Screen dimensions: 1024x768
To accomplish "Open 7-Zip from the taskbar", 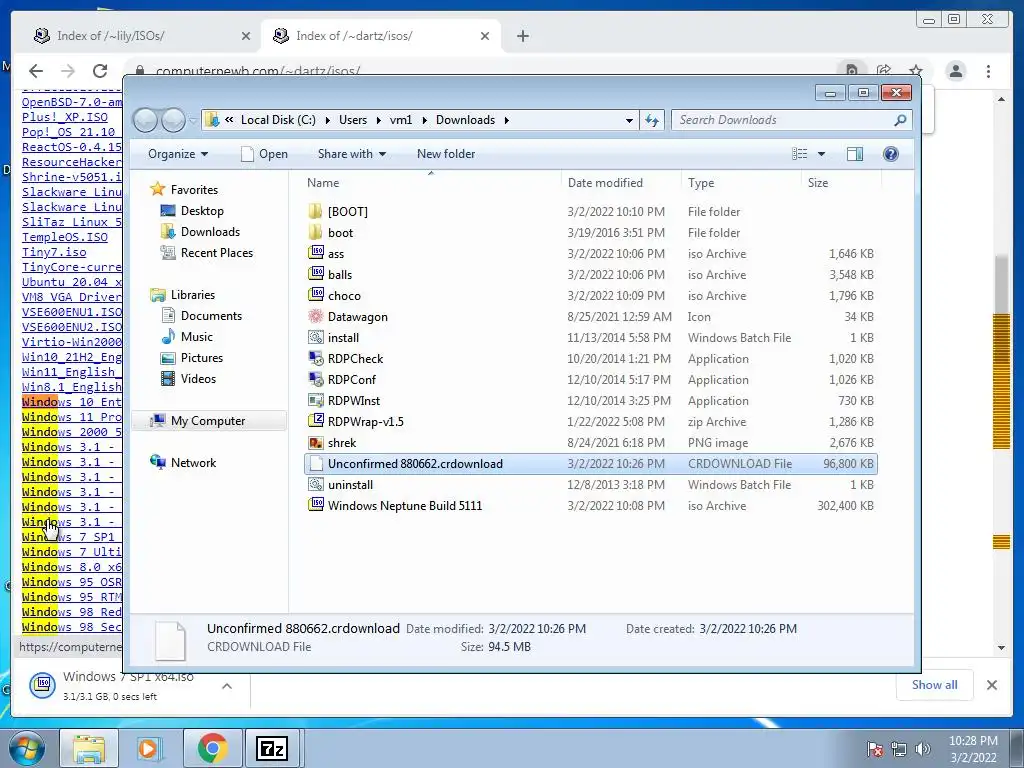I will click(x=272, y=748).
